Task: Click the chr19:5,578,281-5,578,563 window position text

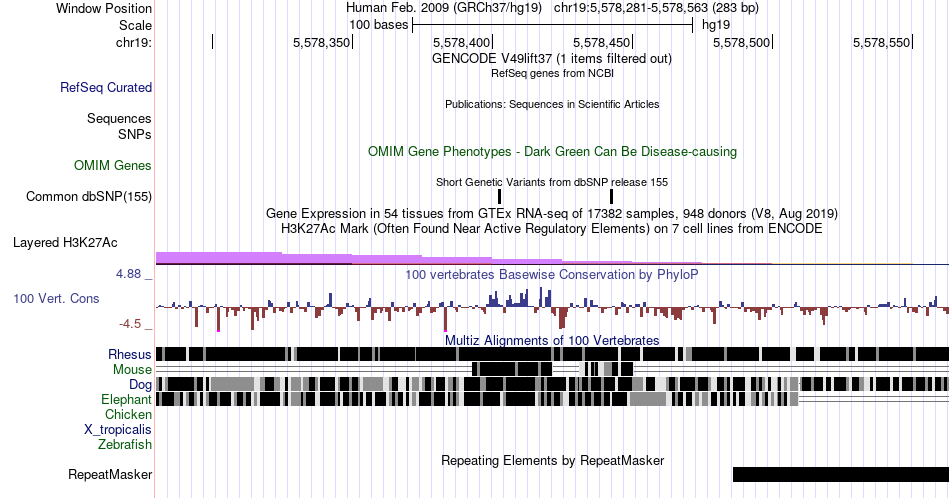Action: 656,8
